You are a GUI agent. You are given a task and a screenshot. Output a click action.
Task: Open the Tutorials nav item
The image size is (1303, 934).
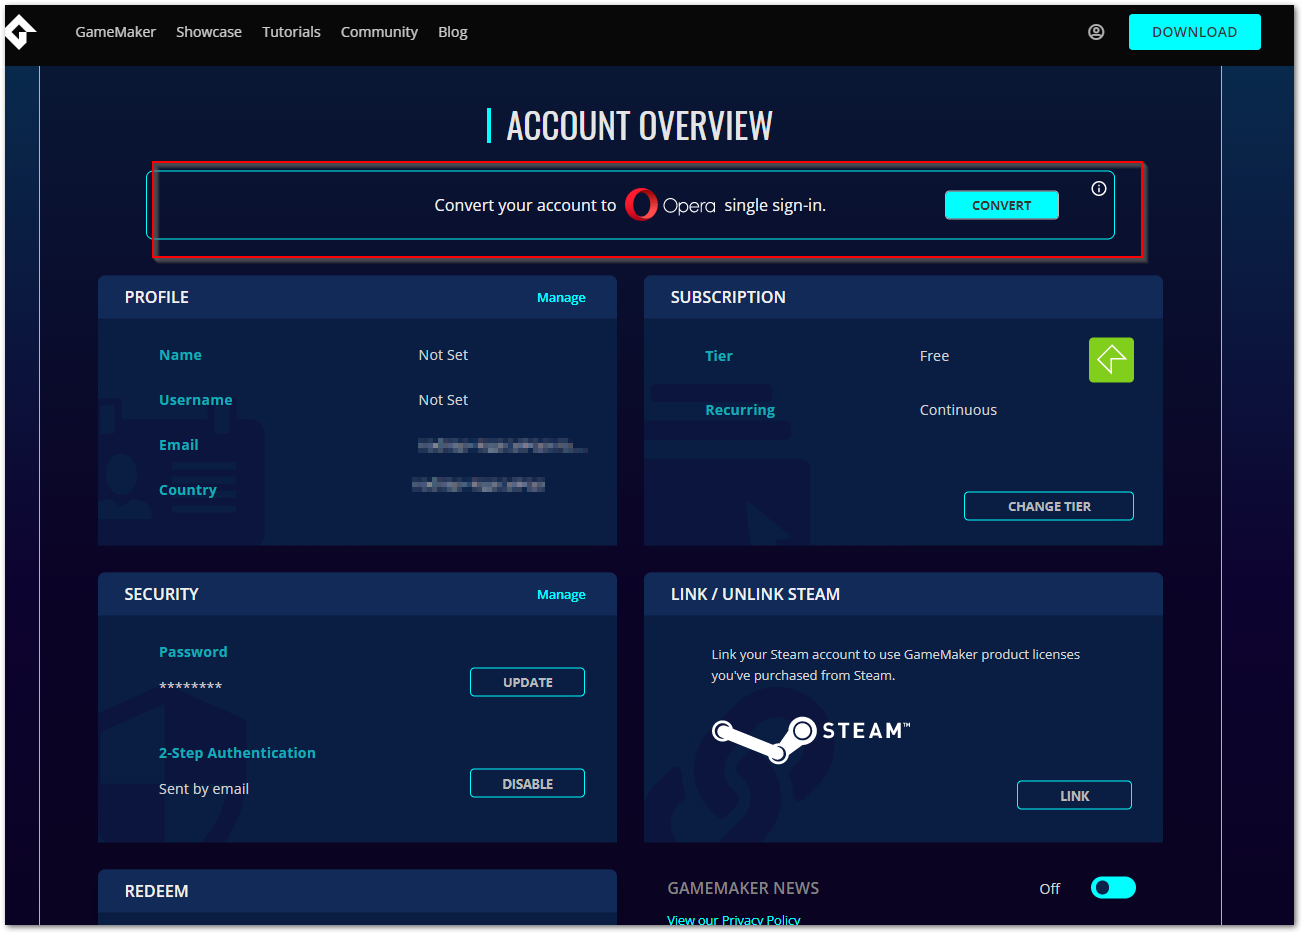pyautogui.click(x=291, y=32)
